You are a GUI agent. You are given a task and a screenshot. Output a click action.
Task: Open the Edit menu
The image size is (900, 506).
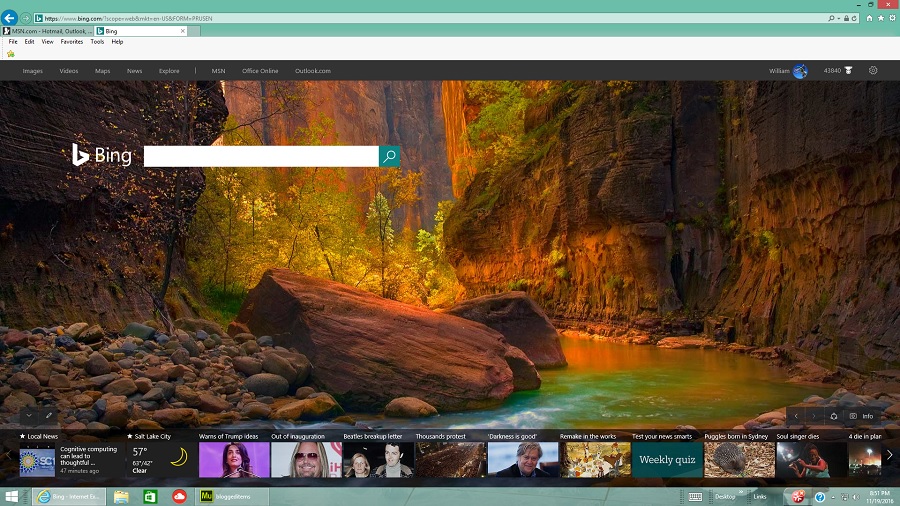pos(29,41)
